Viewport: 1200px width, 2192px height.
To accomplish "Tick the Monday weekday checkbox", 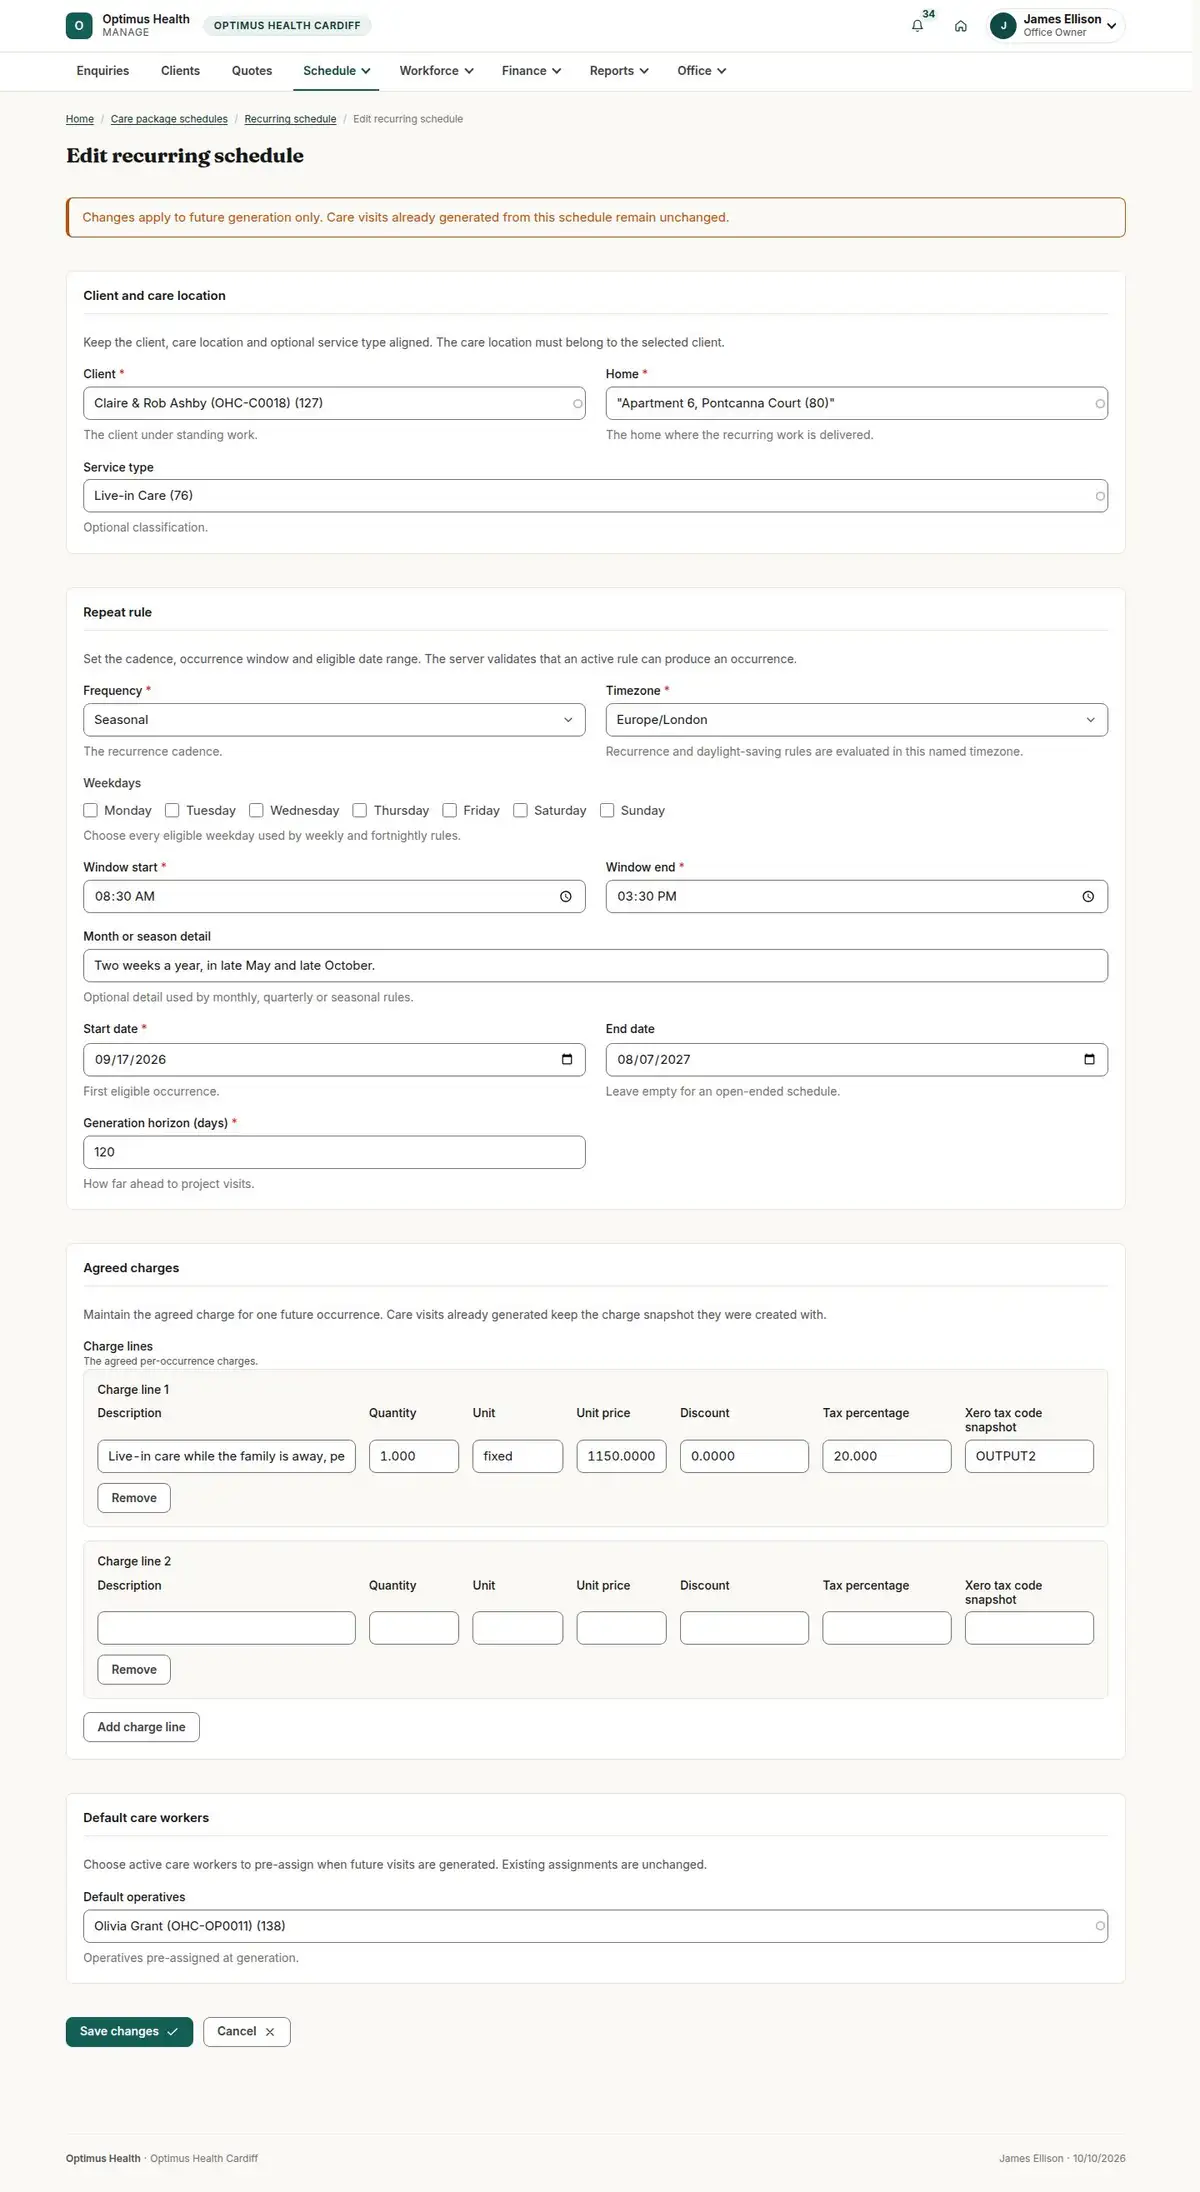I will coord(91,811).
